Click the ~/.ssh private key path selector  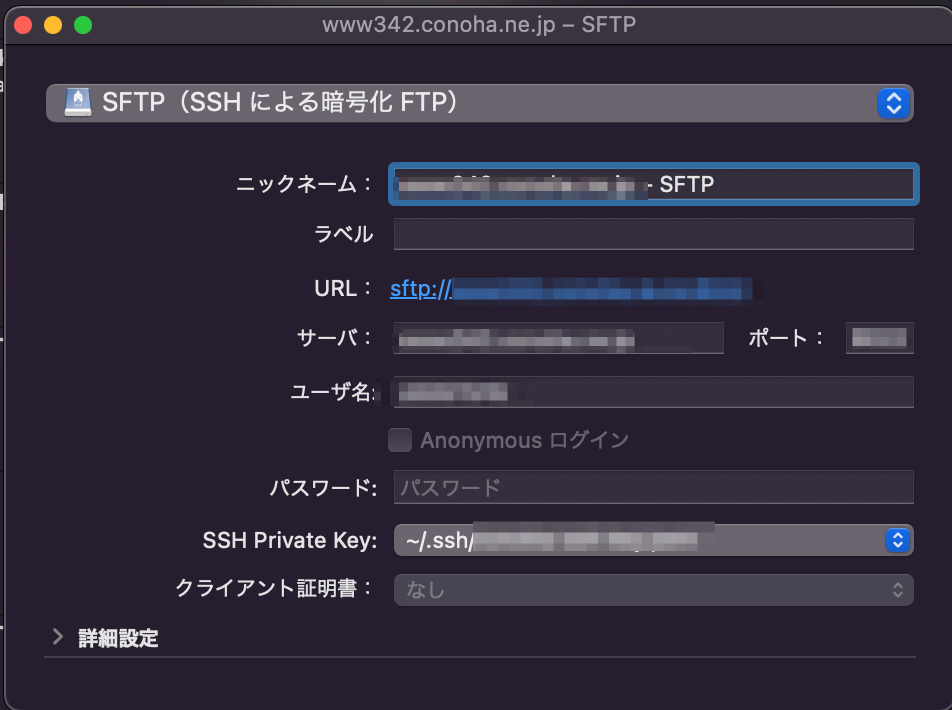point(653,540)
